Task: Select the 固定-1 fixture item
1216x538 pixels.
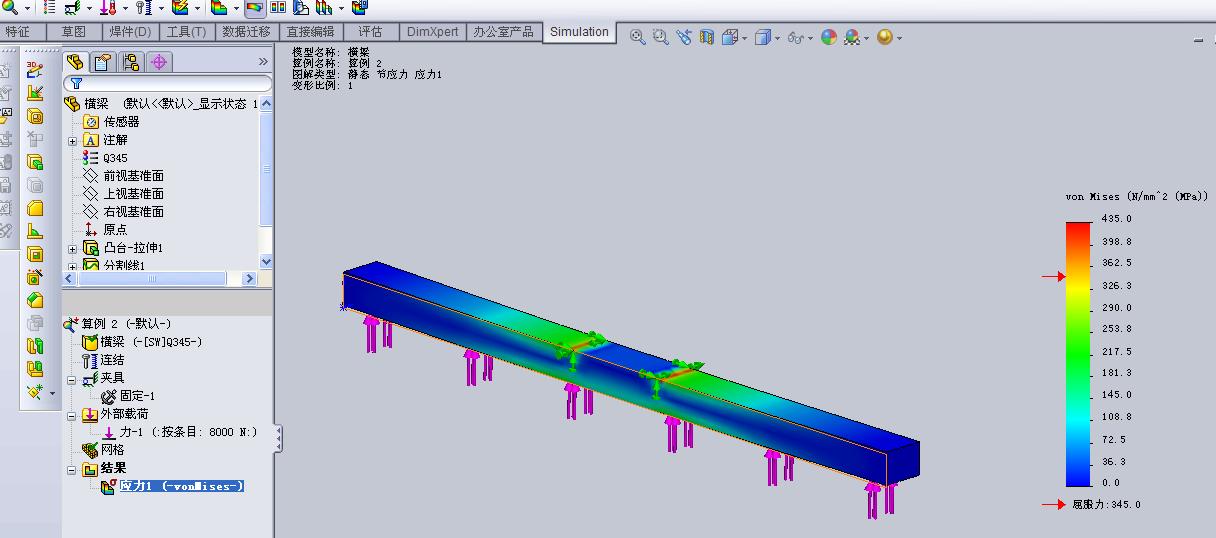Action: (128, 397)
